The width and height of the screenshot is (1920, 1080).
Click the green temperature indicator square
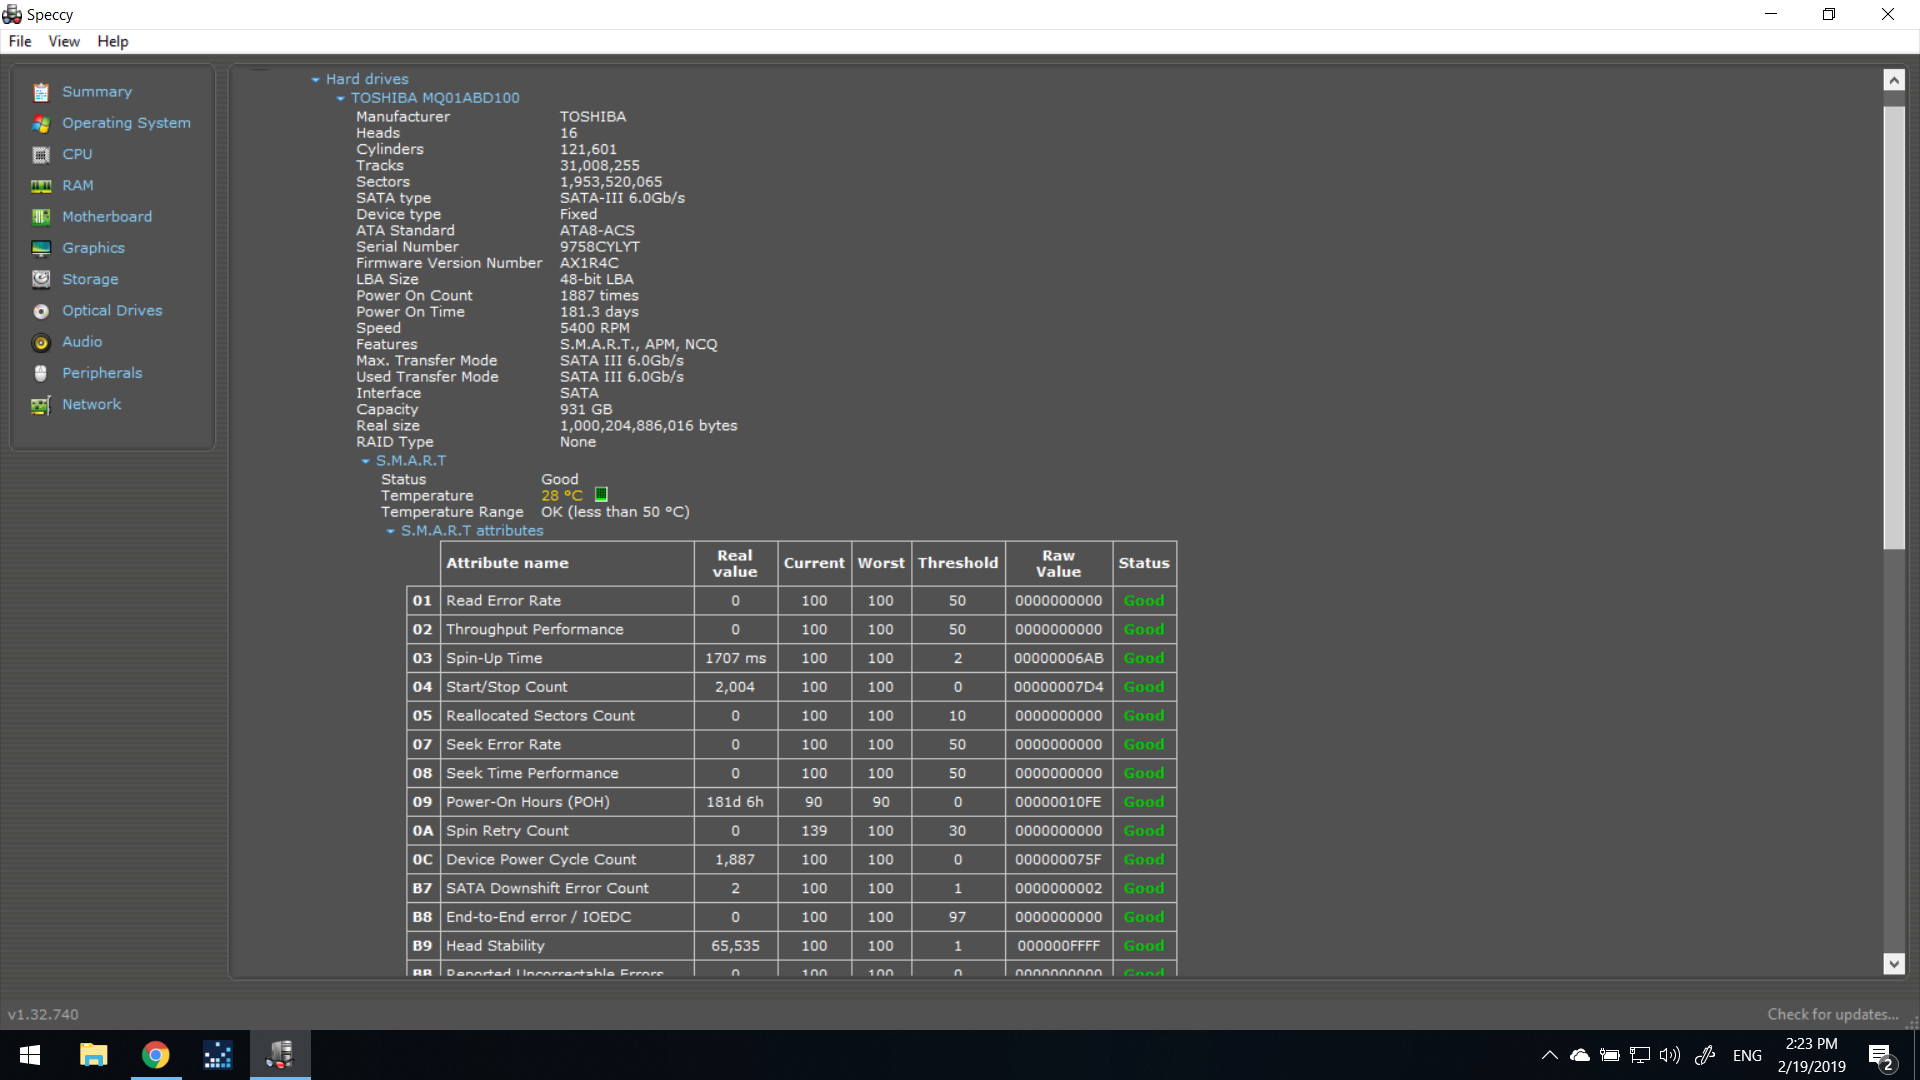tap(602, 495)
